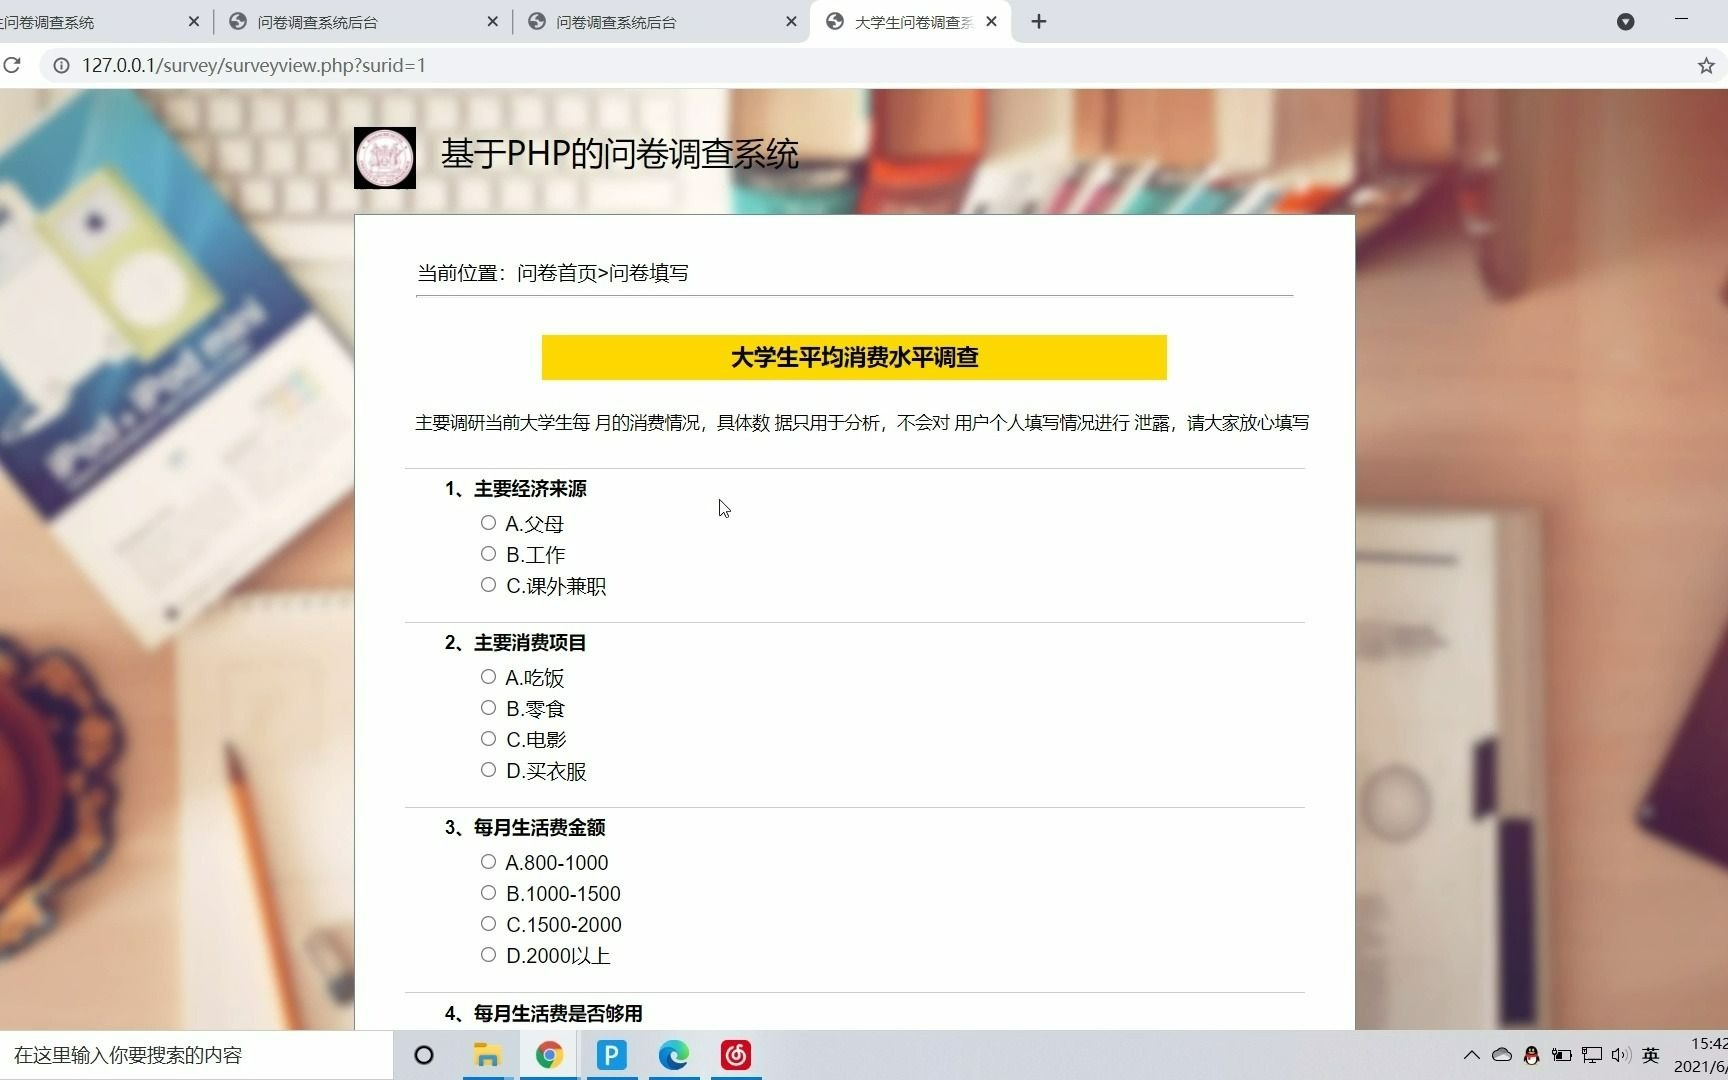This screenshot has height=1080, width=1728.
Task: Click question heading 3、每月生活费金额
Action: click(x=525, y=828)
